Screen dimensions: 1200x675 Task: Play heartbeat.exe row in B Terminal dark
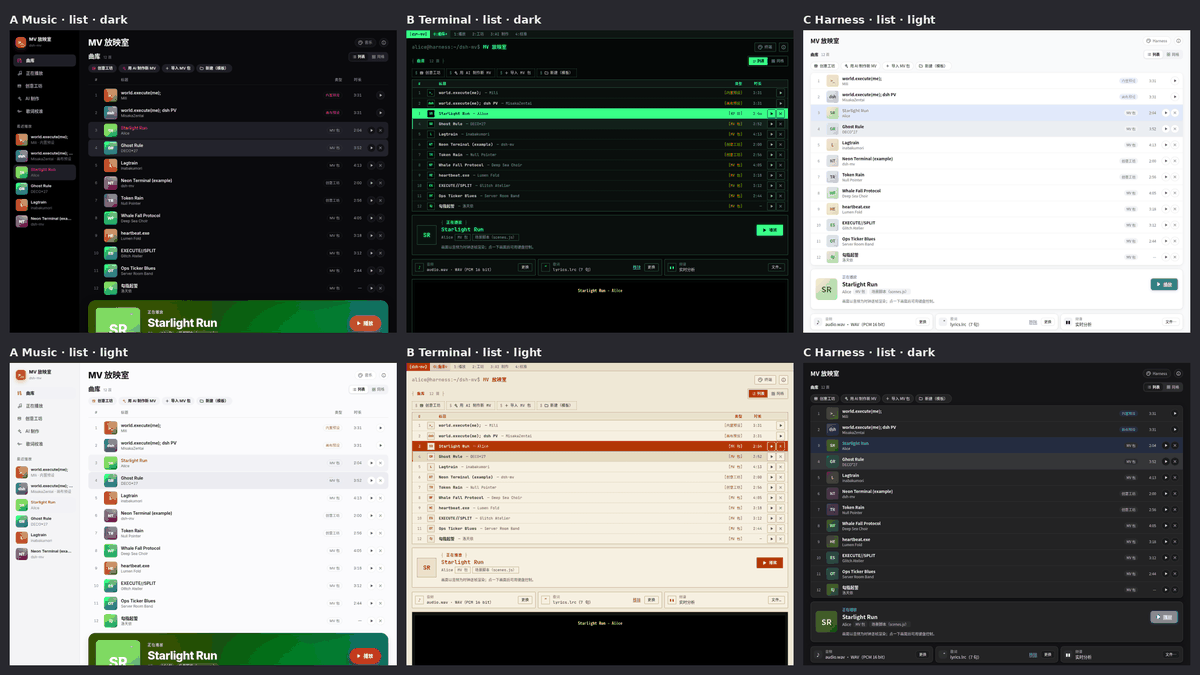(x=773, y=174)
